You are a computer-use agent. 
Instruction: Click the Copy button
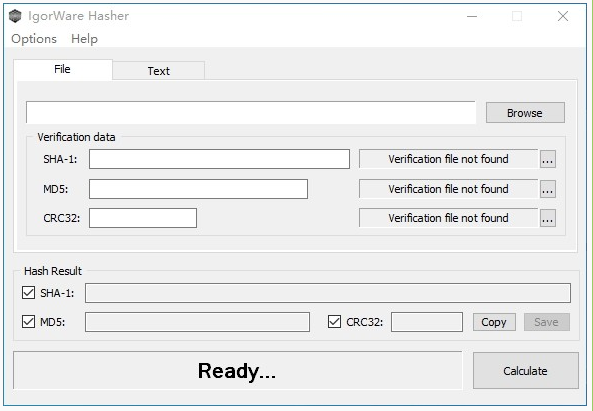494,322
